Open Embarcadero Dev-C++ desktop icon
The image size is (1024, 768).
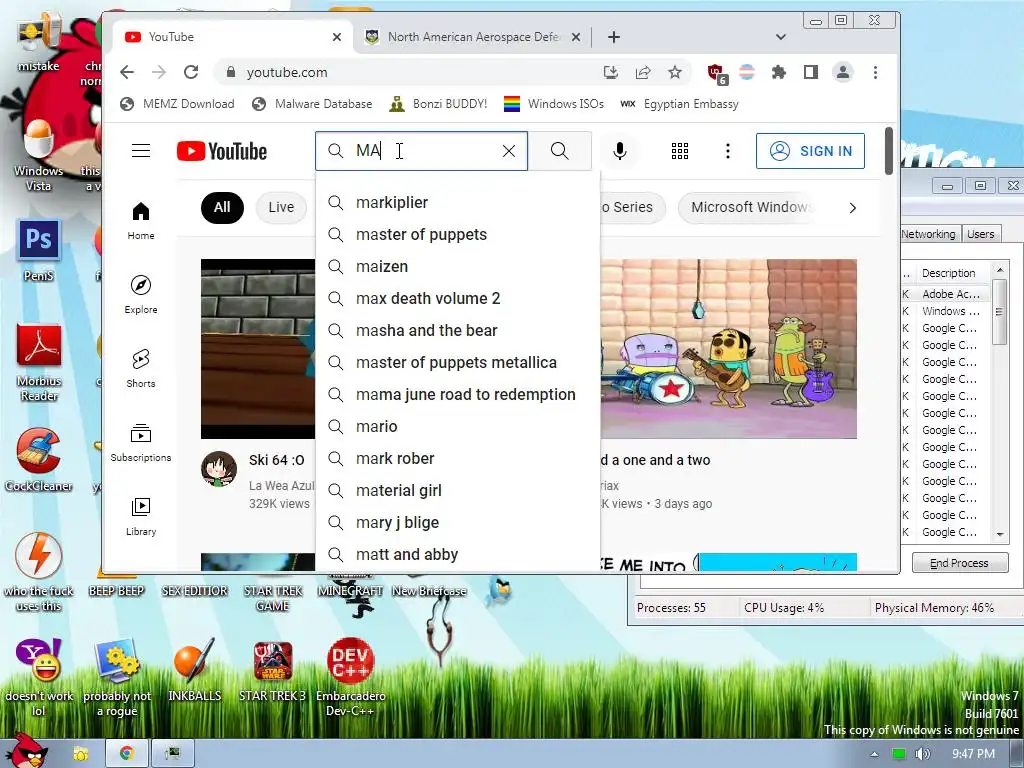(351, 678)
